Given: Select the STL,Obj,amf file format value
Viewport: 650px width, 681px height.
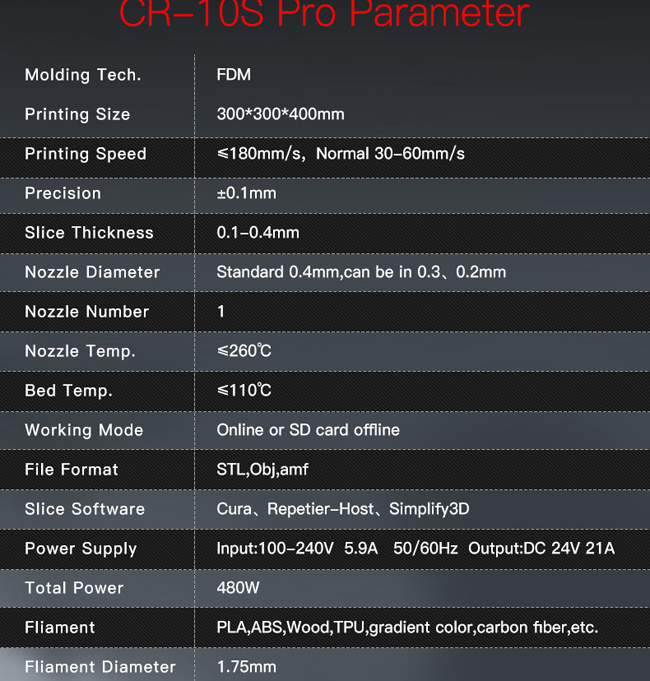Looking at the screenshot, I should [262, 469].
